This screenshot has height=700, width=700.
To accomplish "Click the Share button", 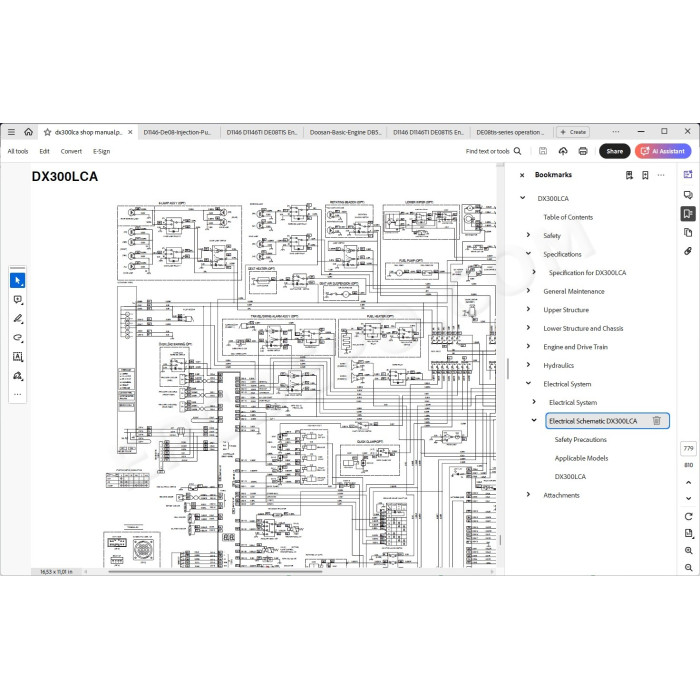I will (614, 151).
